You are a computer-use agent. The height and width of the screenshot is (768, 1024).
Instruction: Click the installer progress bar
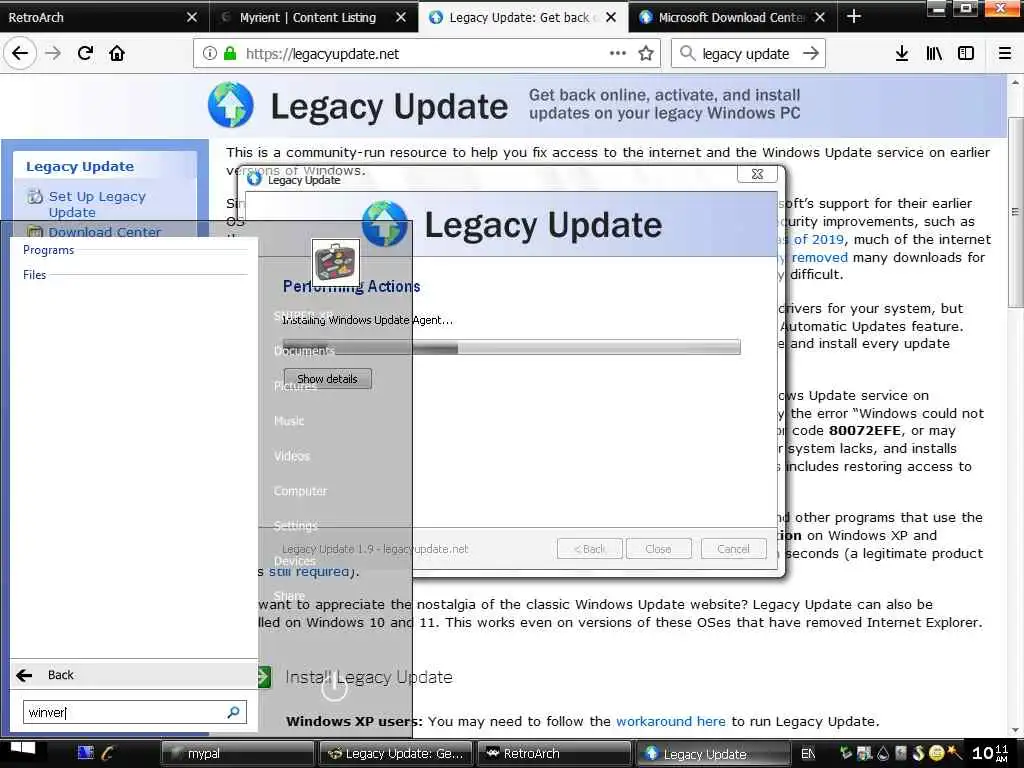(511, 347)
